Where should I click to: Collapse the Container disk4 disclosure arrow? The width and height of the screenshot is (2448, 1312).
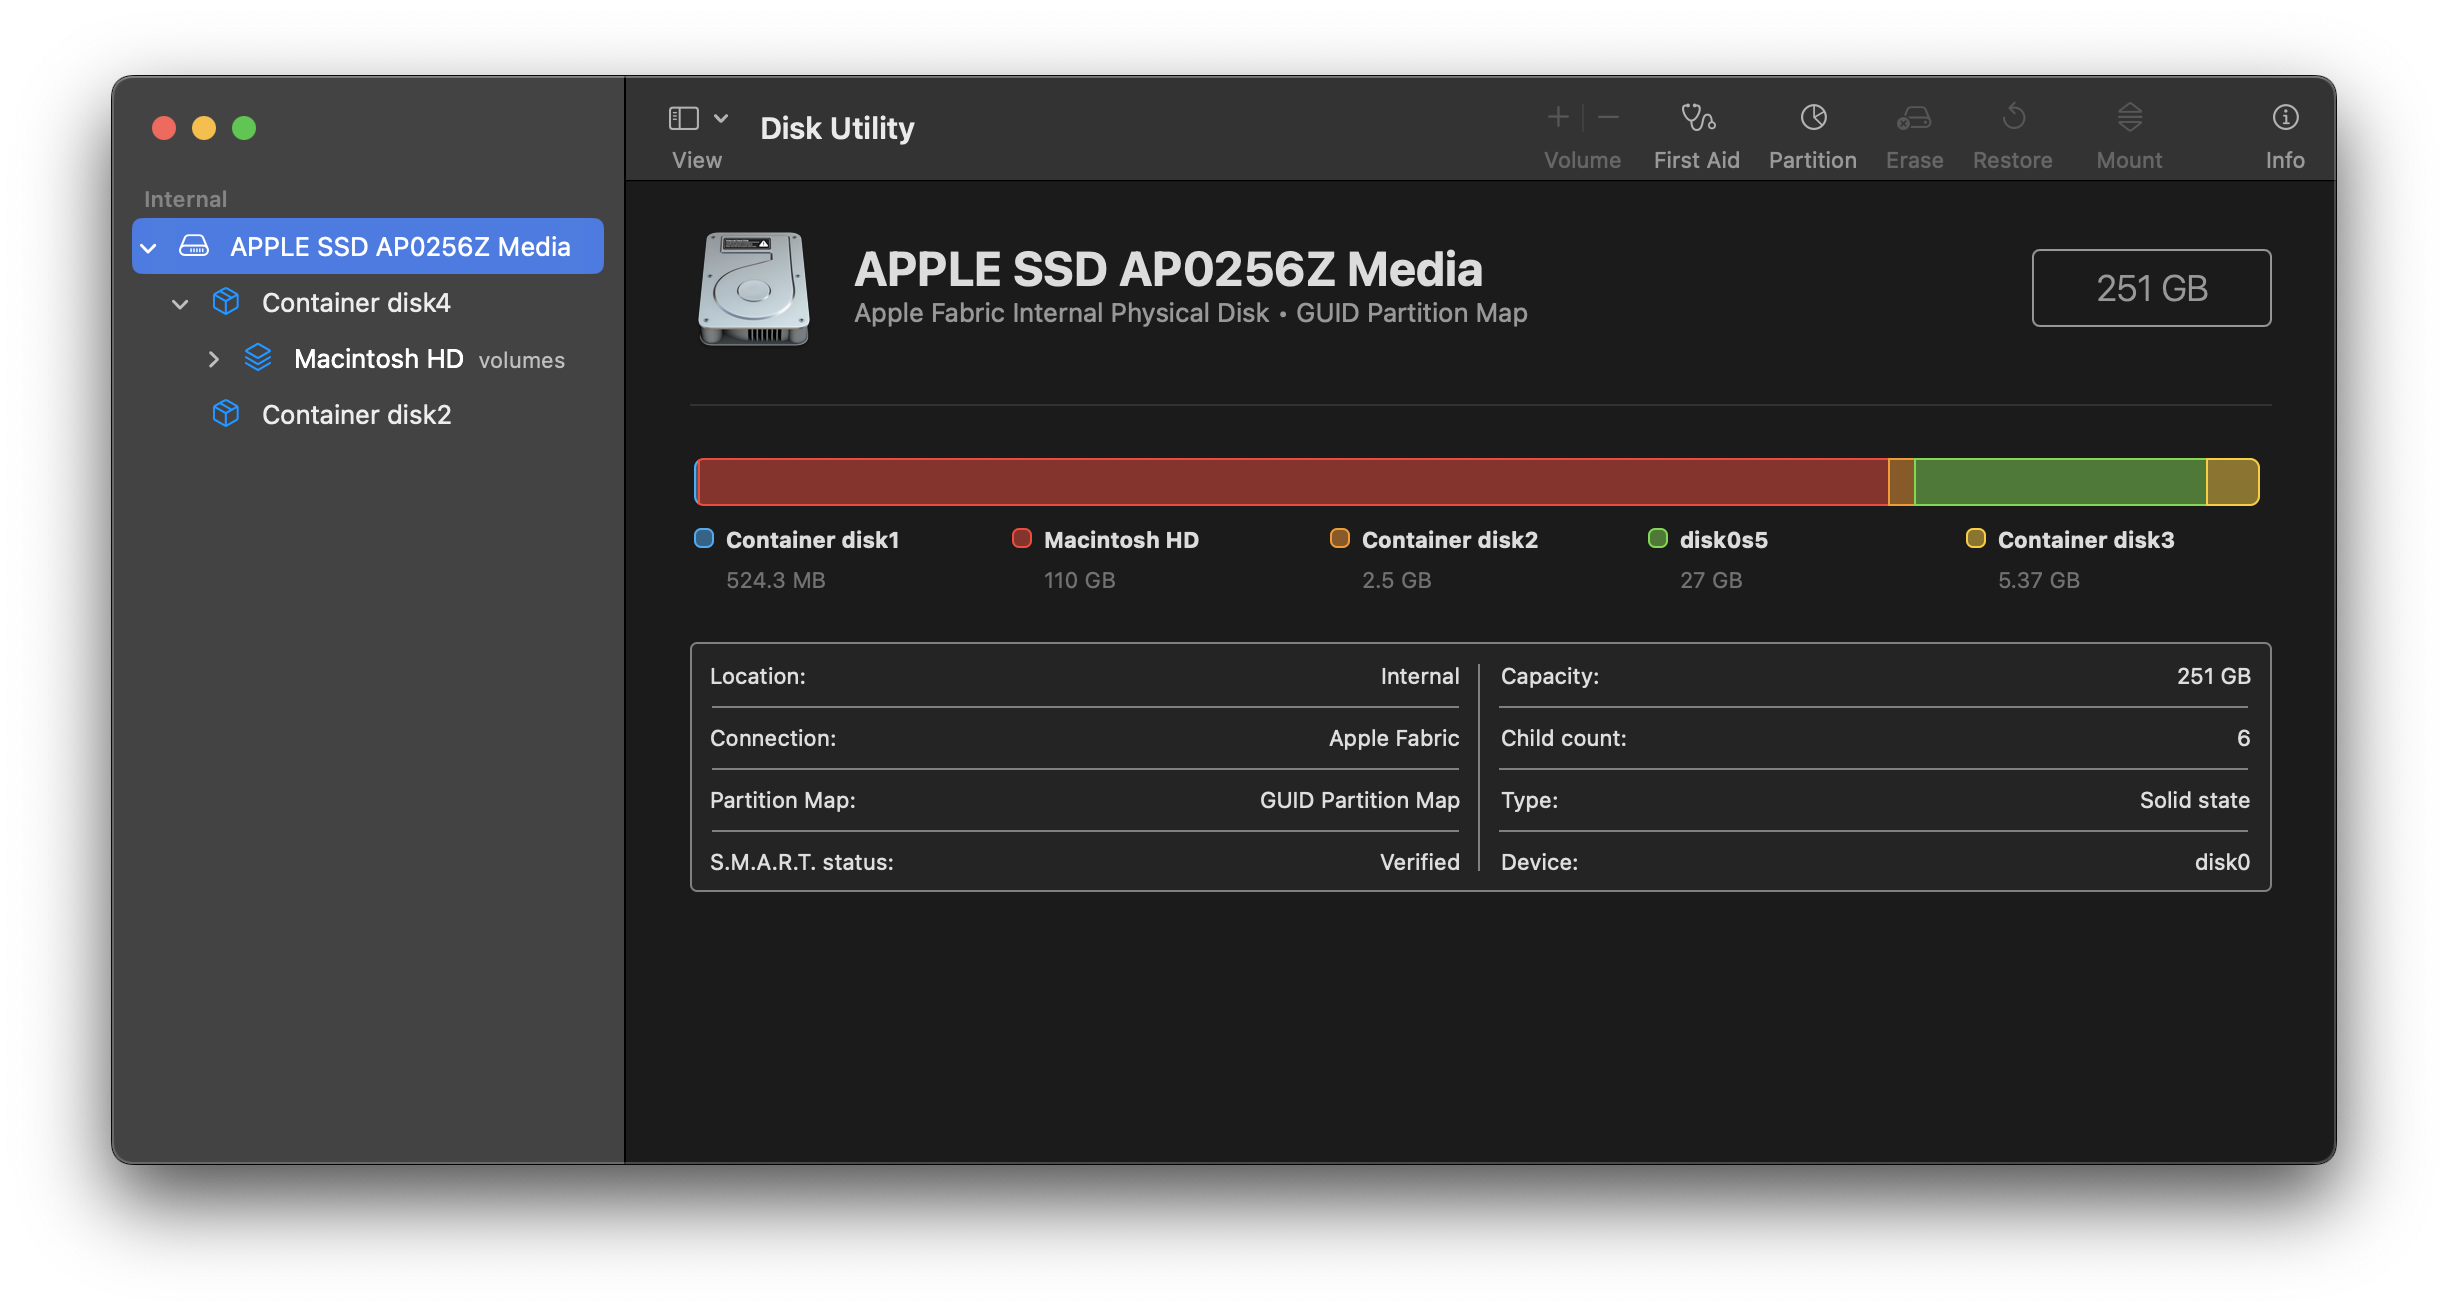pos(180,303)
